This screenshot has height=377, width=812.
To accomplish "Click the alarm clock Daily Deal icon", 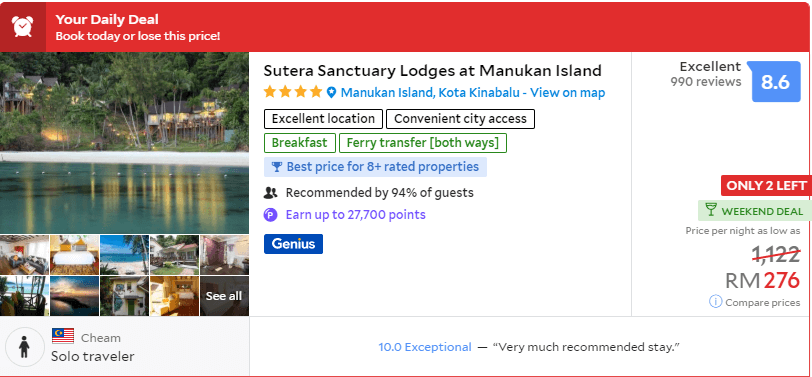I will (x=23, y=26).
